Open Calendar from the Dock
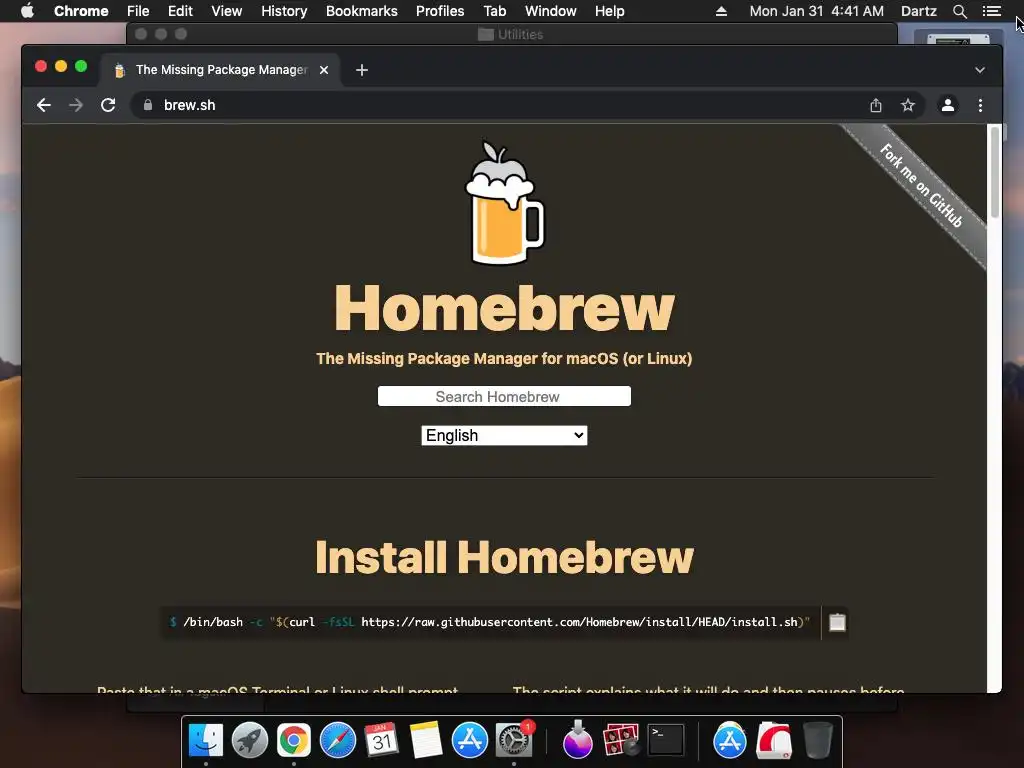The width and height of the screenshot is (1024, 768). tap(381, 740)
